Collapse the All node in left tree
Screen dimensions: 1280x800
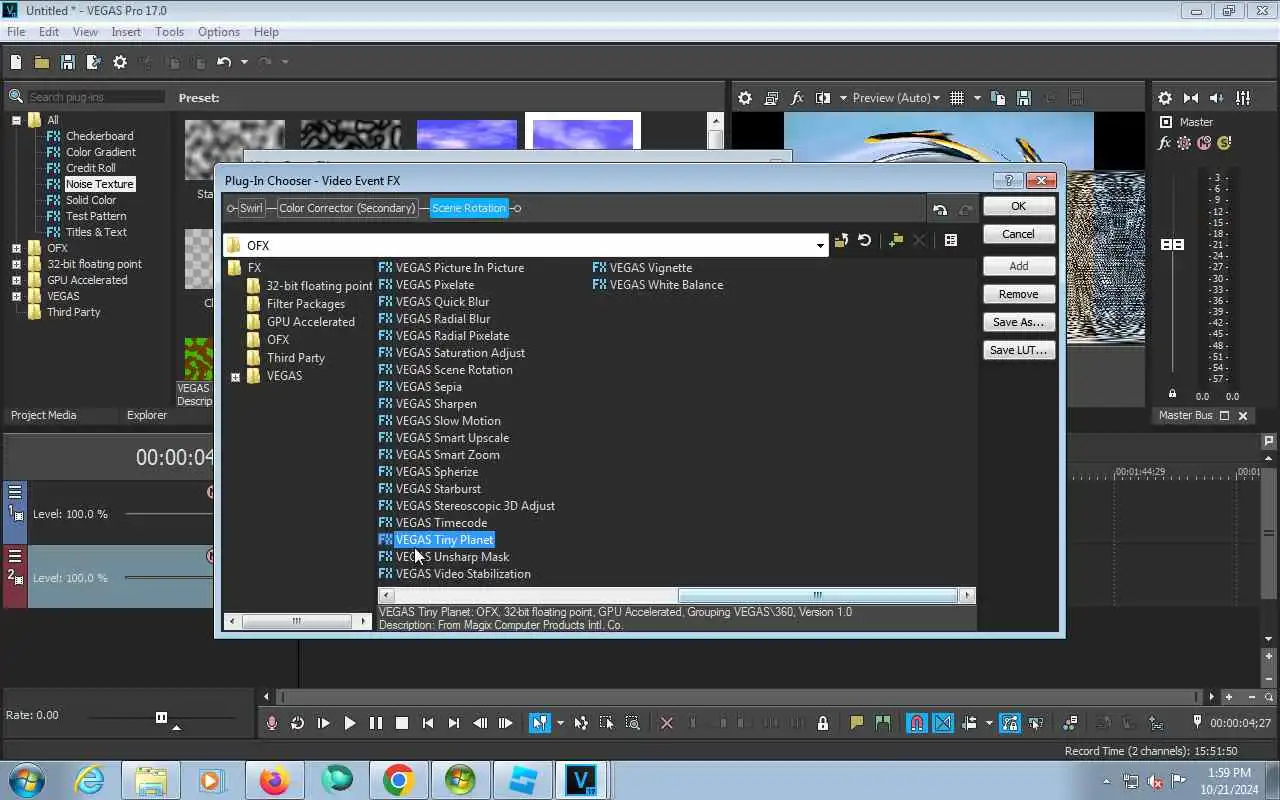pyautogui.click(x=16, y=120)
